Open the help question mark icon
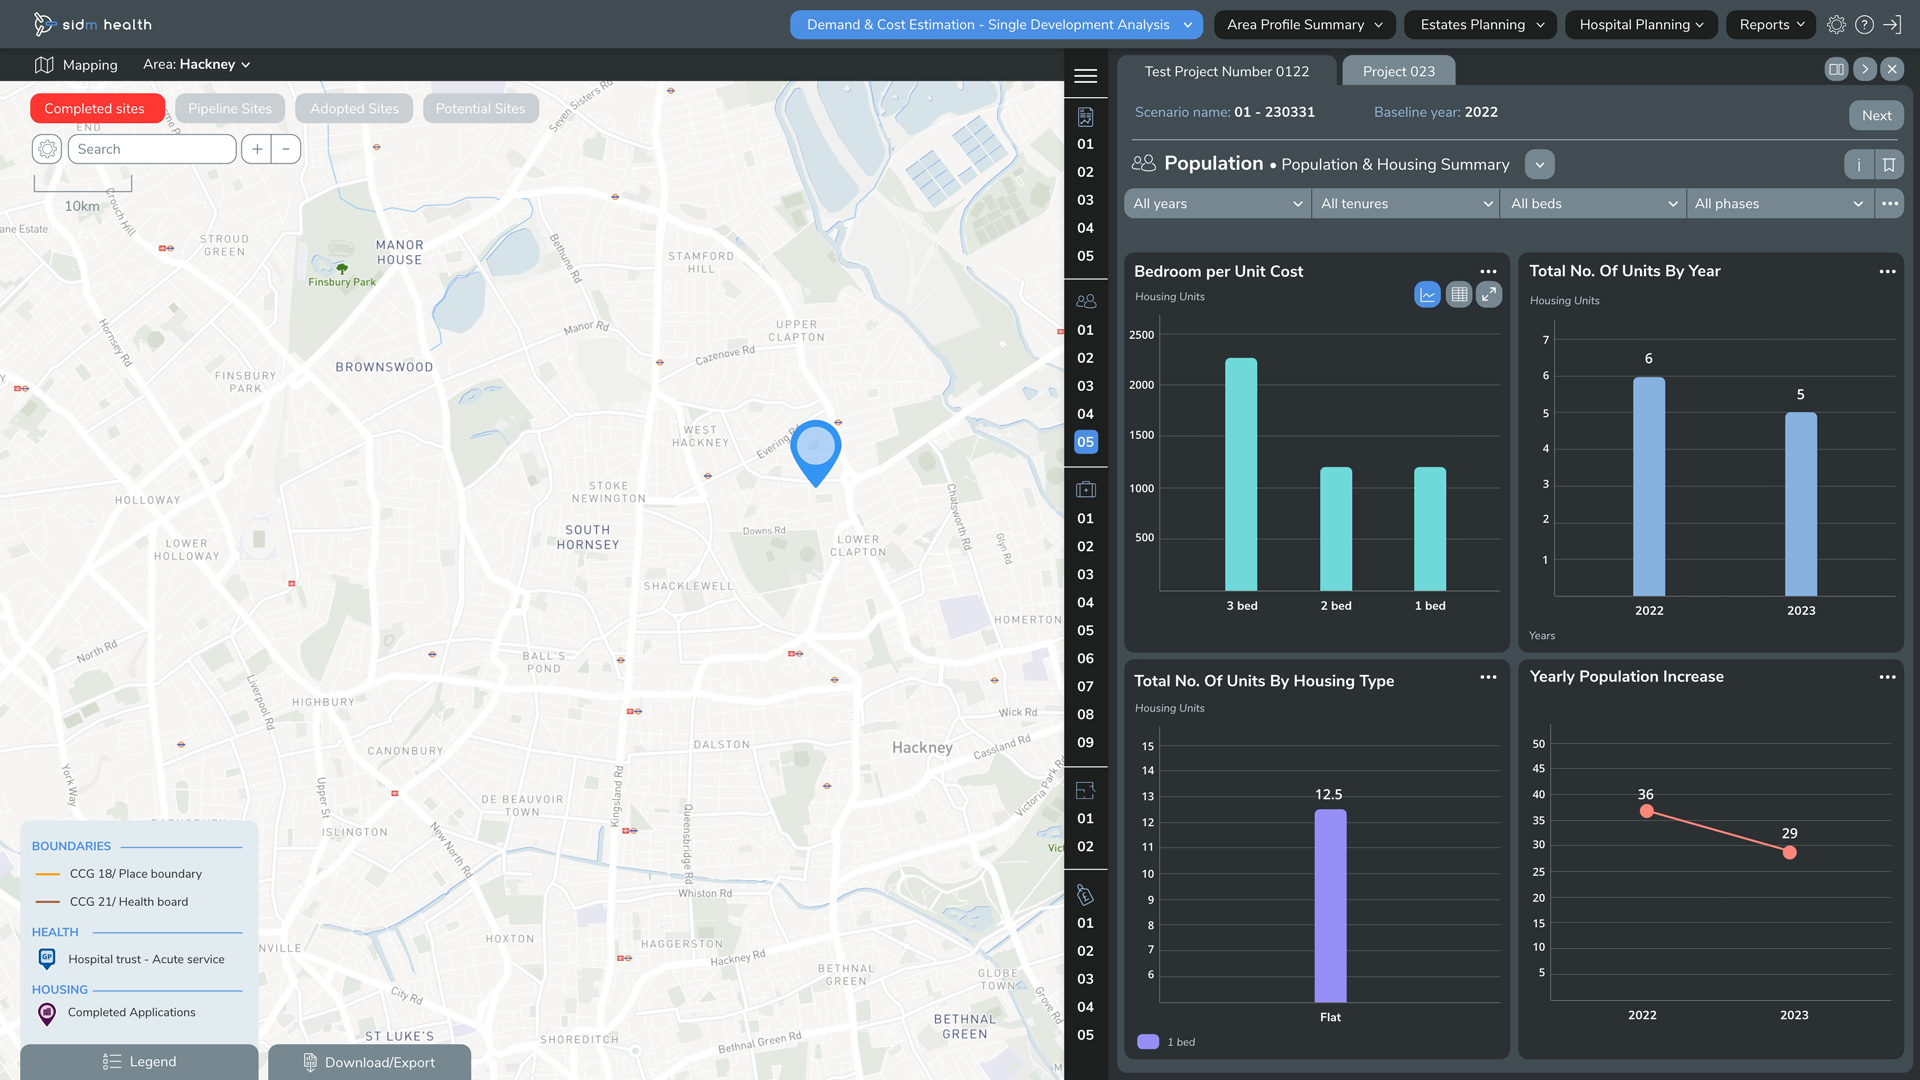The height and width of the screenshot is (1080, 1920). click(1864, 25)
